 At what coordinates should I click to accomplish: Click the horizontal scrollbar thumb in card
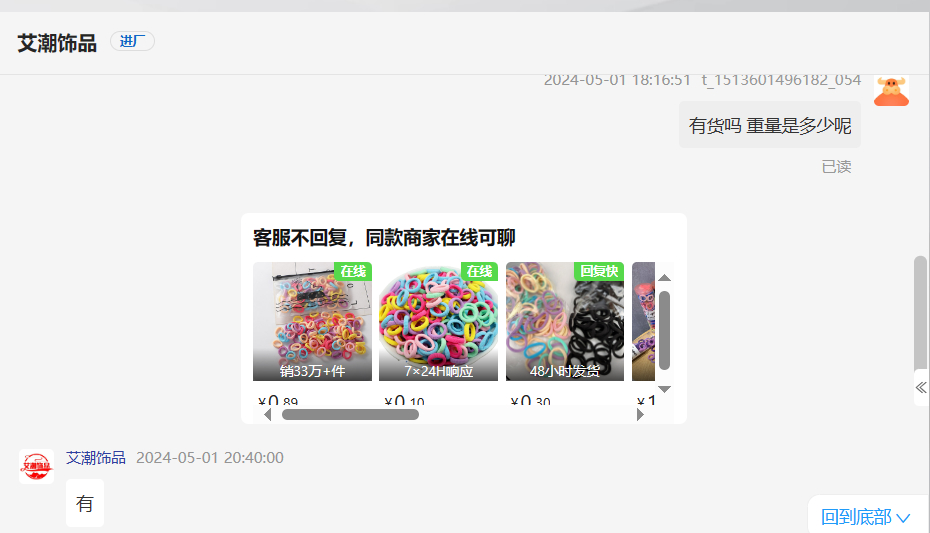(351, 414)
